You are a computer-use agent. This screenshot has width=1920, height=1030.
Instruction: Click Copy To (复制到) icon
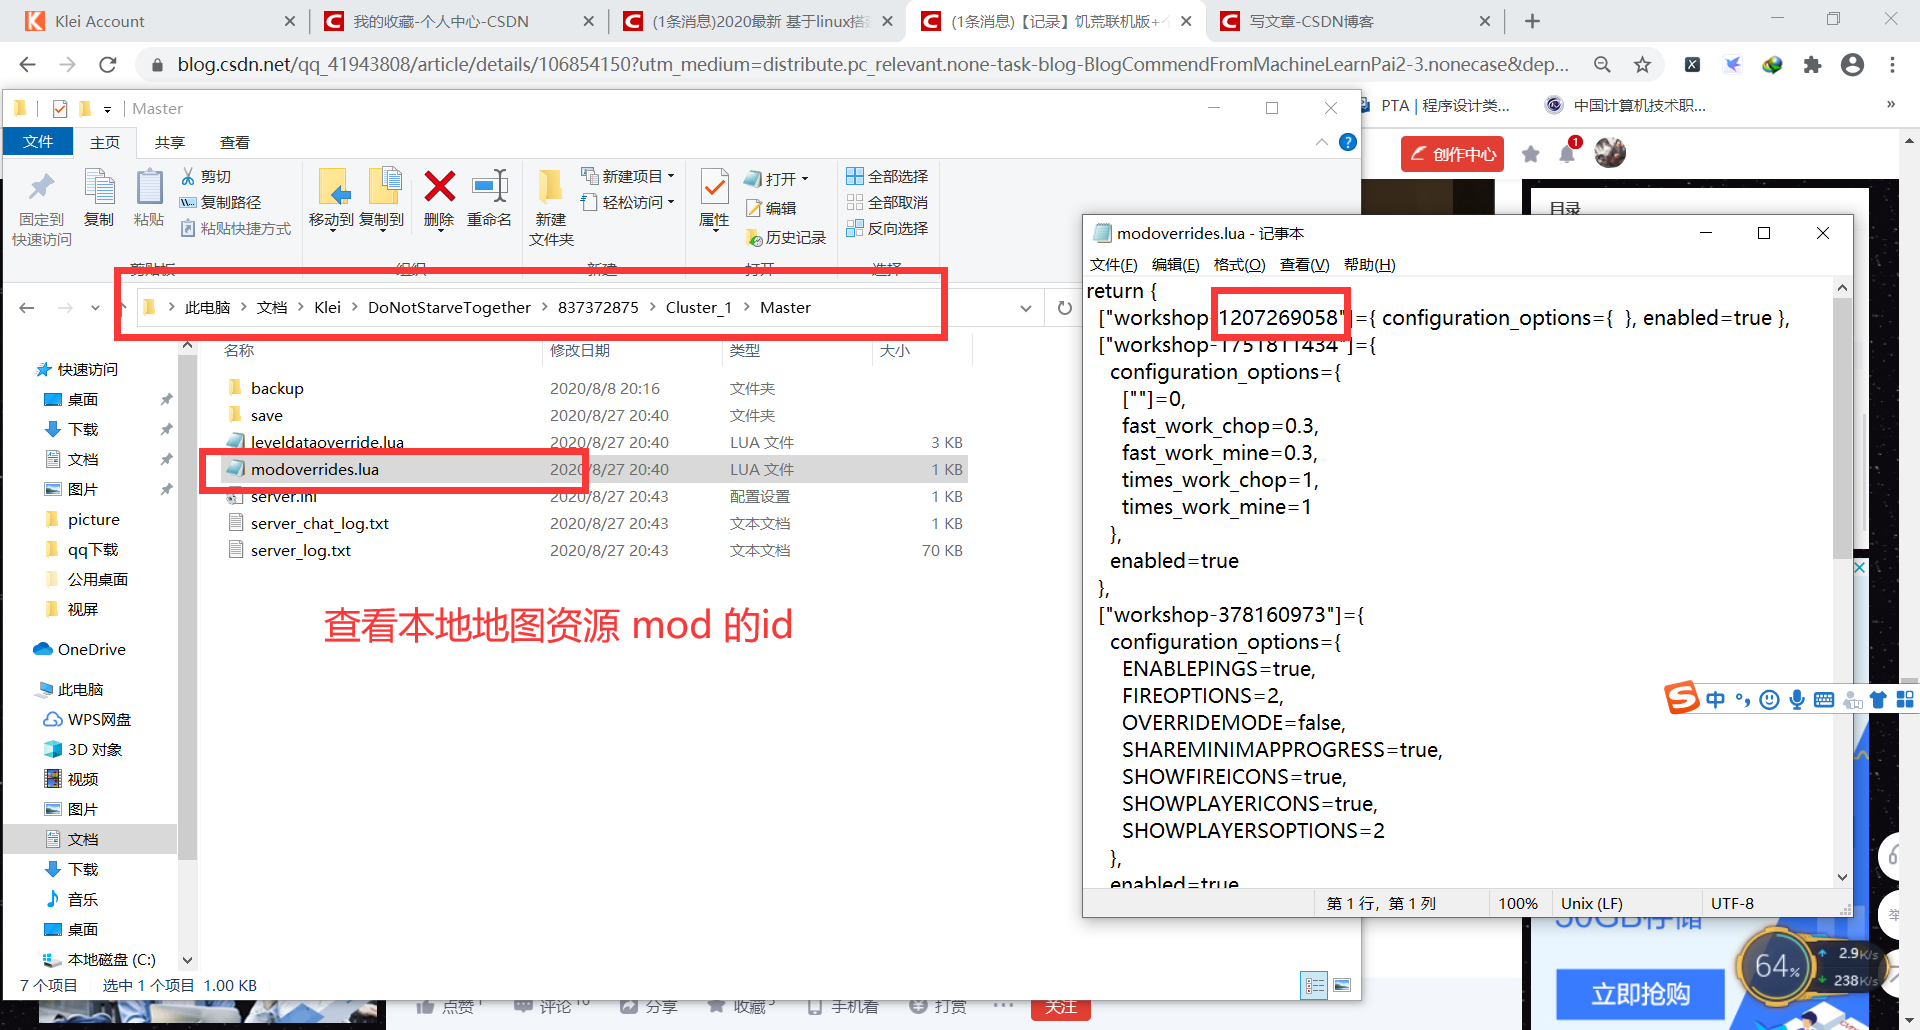tap(383, 188)
